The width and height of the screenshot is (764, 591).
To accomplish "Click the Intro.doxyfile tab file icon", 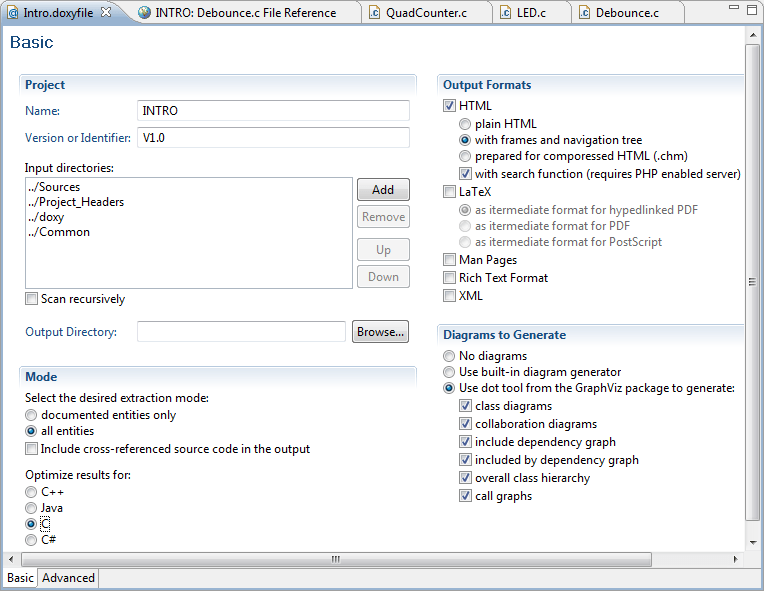I will tap(14, 13).
